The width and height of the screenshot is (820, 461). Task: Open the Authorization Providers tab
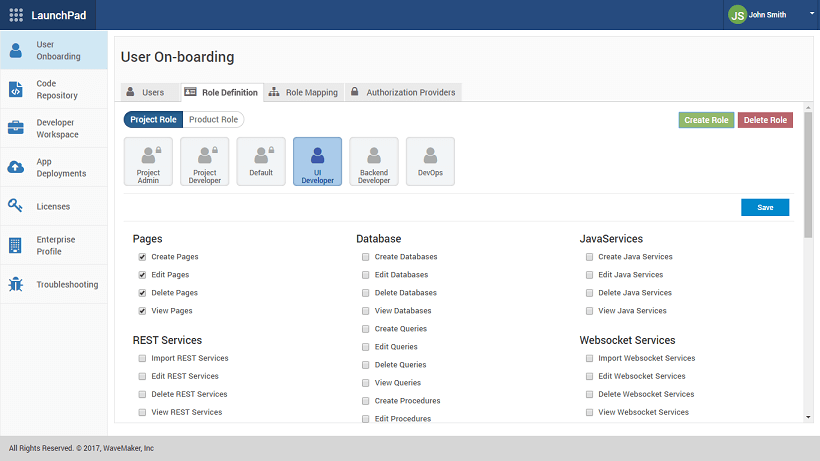pos(402,92)
